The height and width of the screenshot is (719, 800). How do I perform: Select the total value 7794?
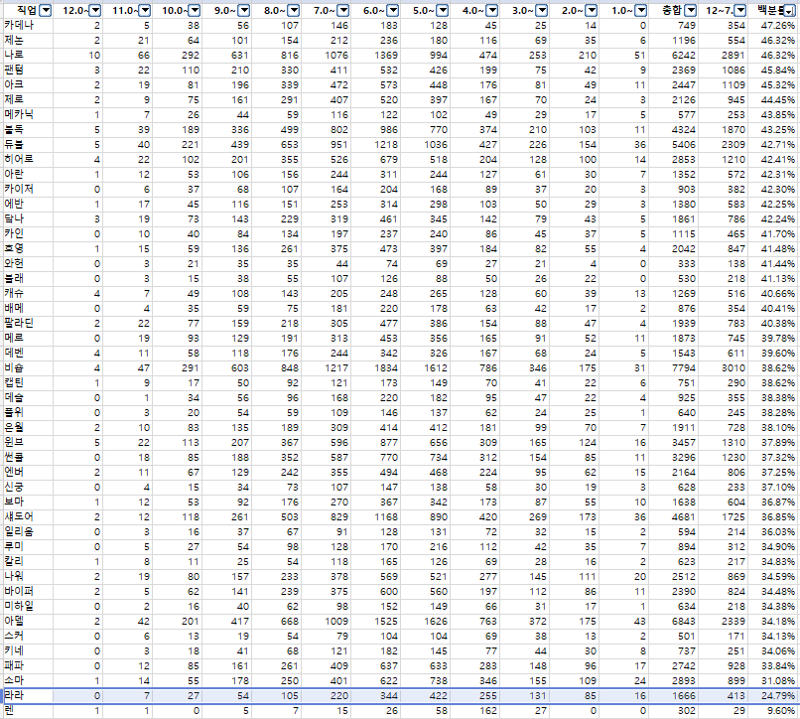coord(674,368)
